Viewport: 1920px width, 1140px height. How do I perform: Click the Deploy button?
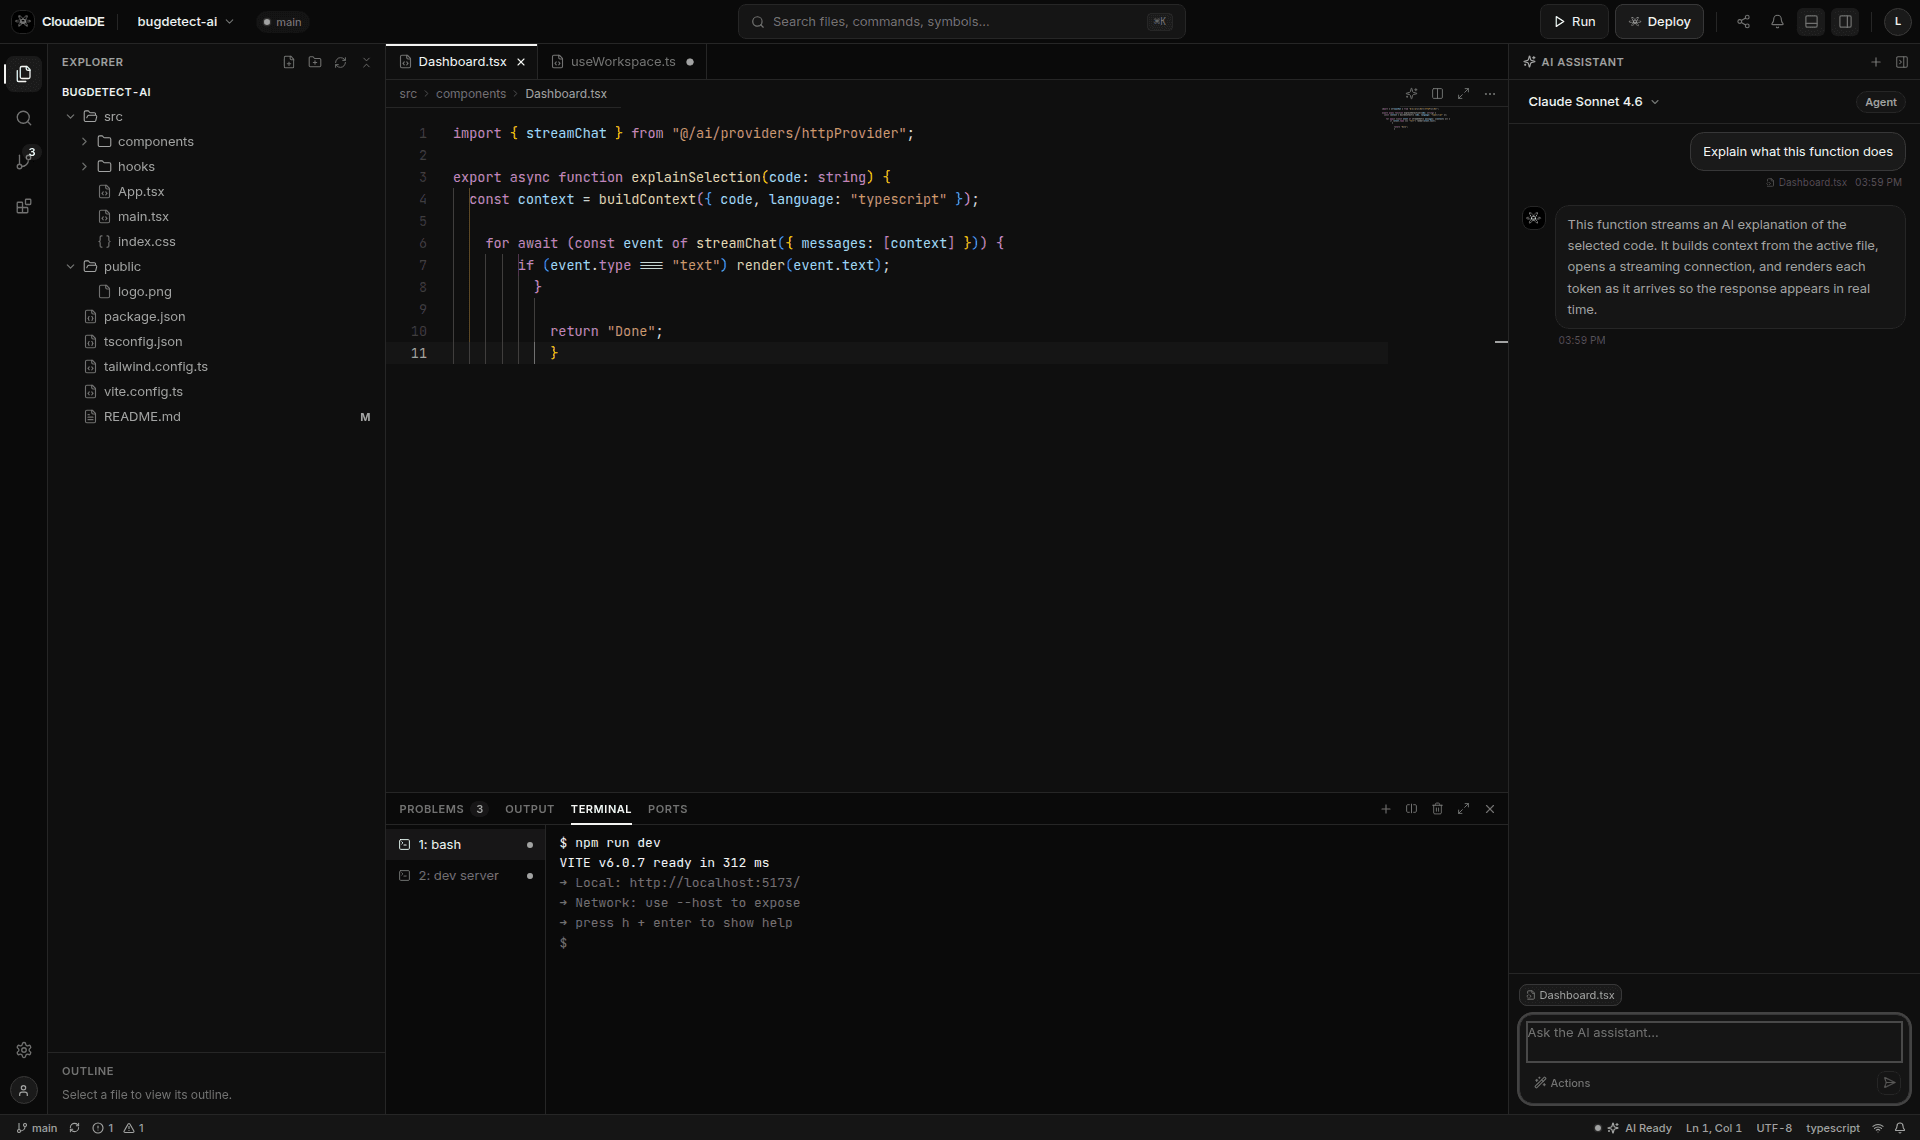[x=1659, y=21]
